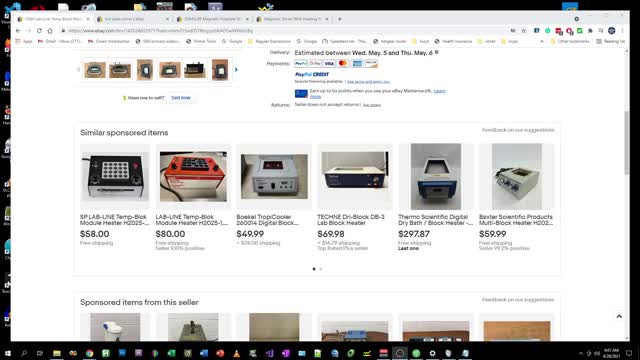
Task: Open Chrome from the taskbar
Action: tap(89, 353)
